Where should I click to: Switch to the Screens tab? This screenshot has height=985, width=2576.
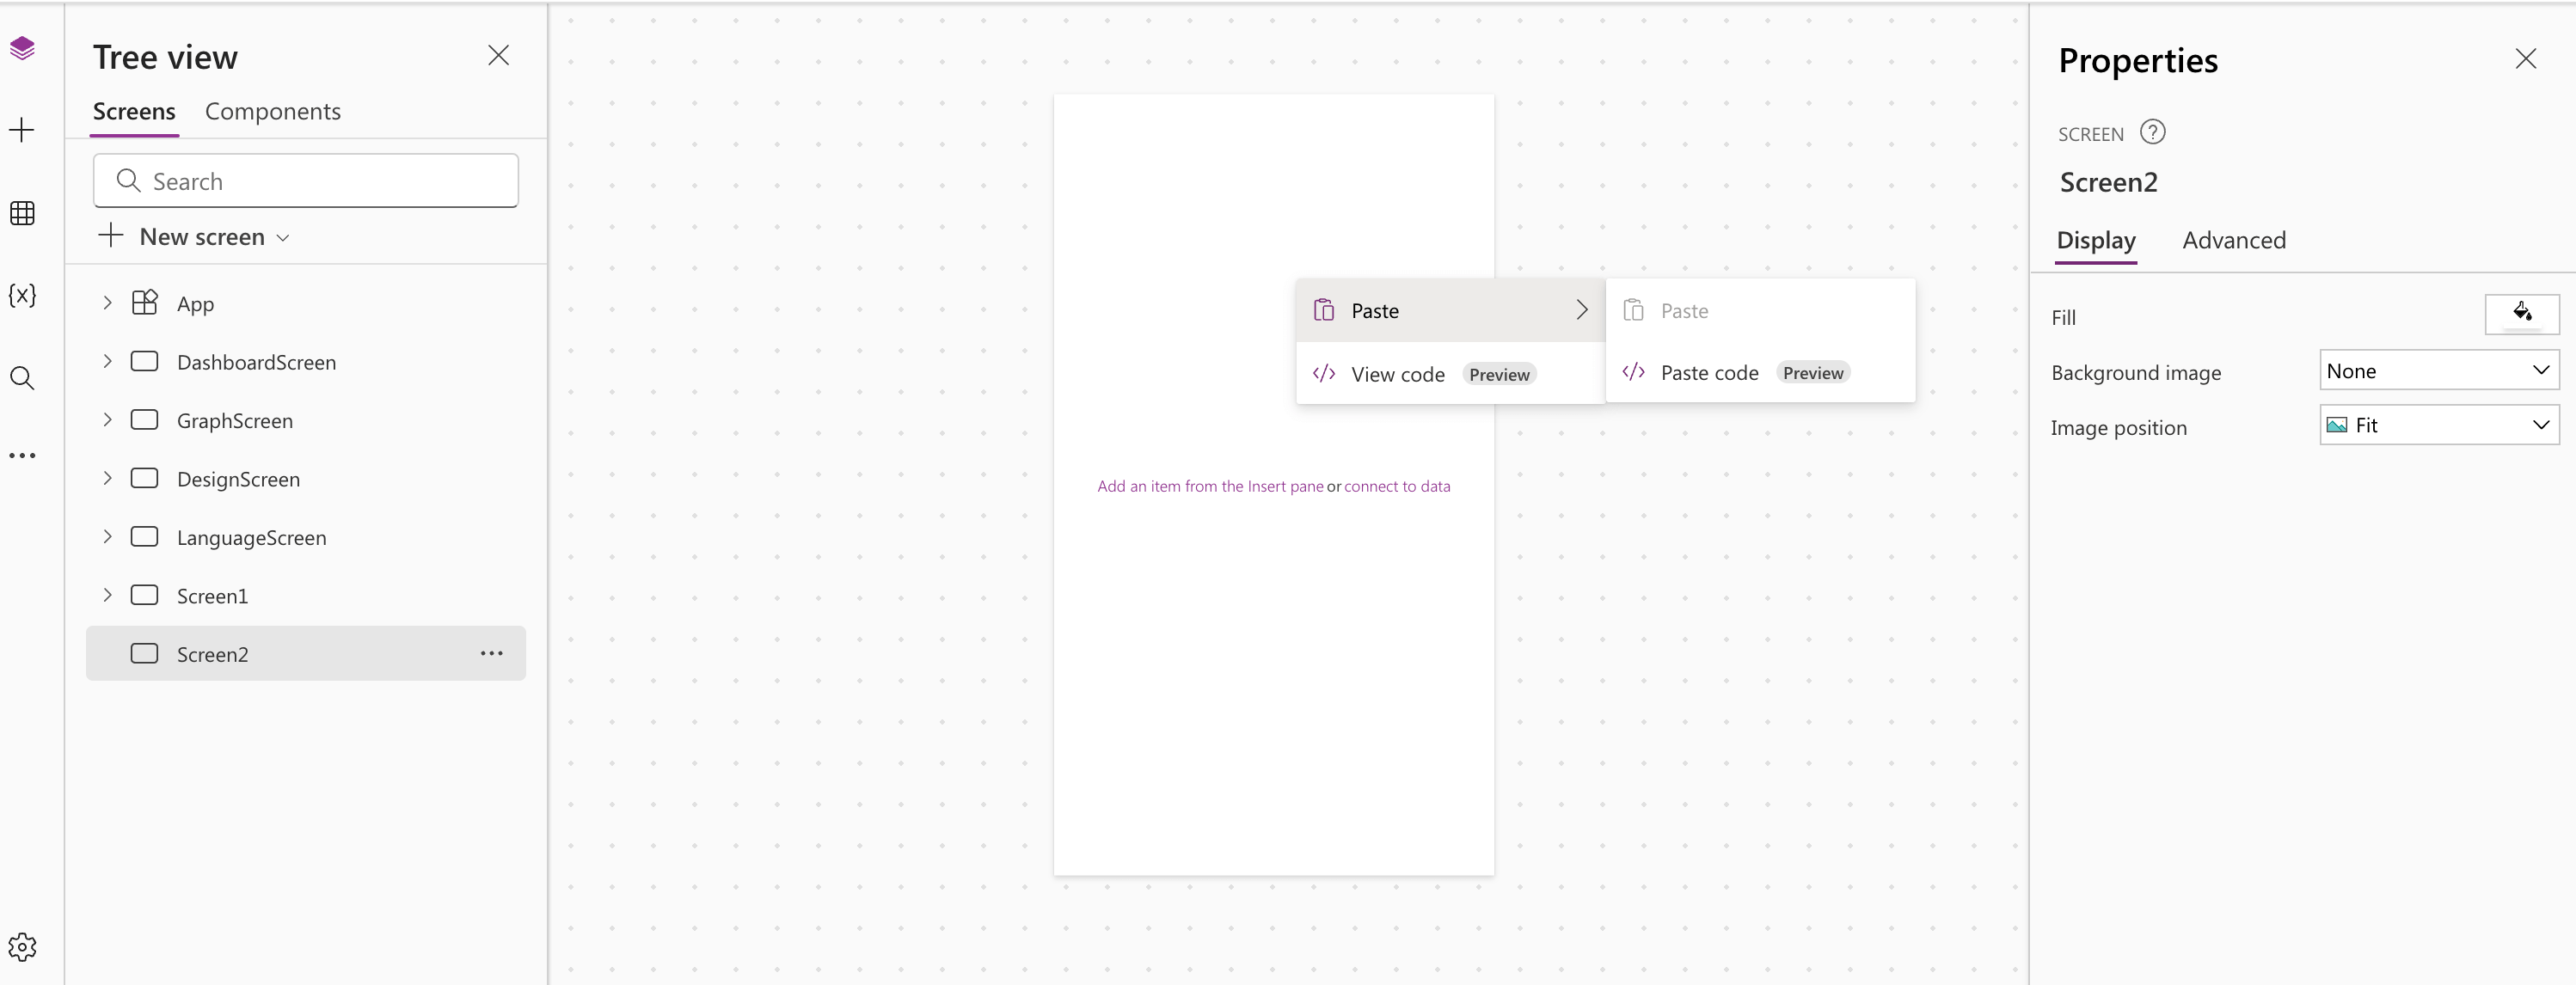point(134,111)
